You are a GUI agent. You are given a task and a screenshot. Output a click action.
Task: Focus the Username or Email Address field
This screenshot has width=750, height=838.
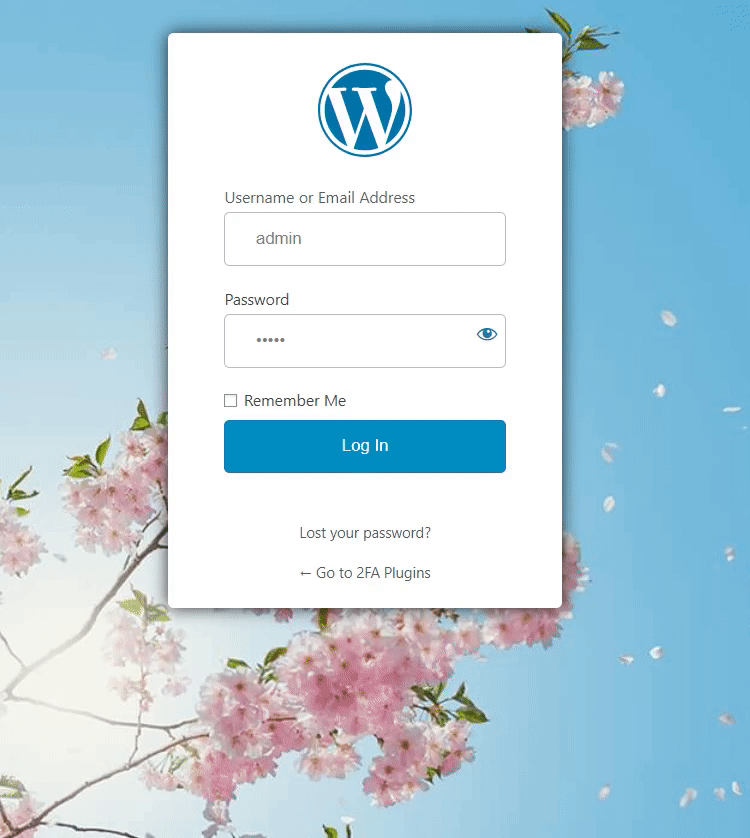365,239
